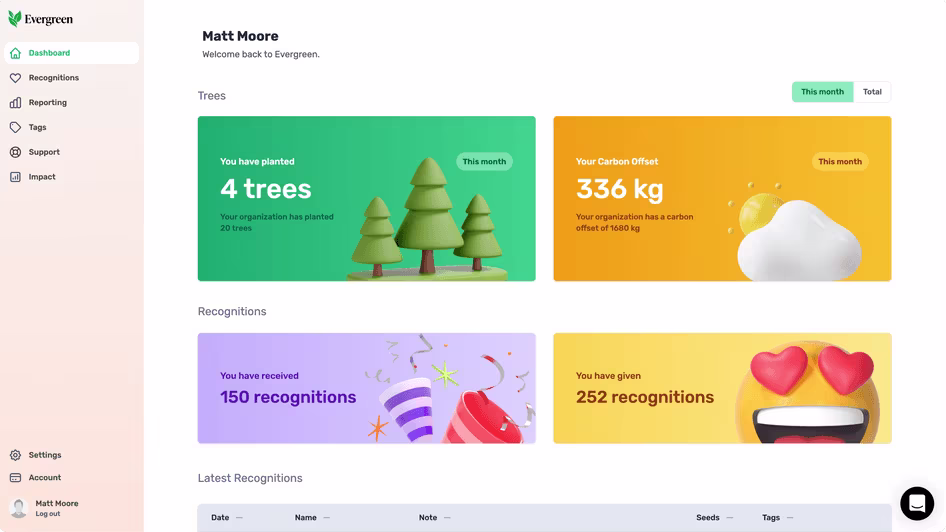The width and height of the screenshot is (946, 532).
Task: Click the 336 kg Carbon Offset card
Action: coord(722,198)
